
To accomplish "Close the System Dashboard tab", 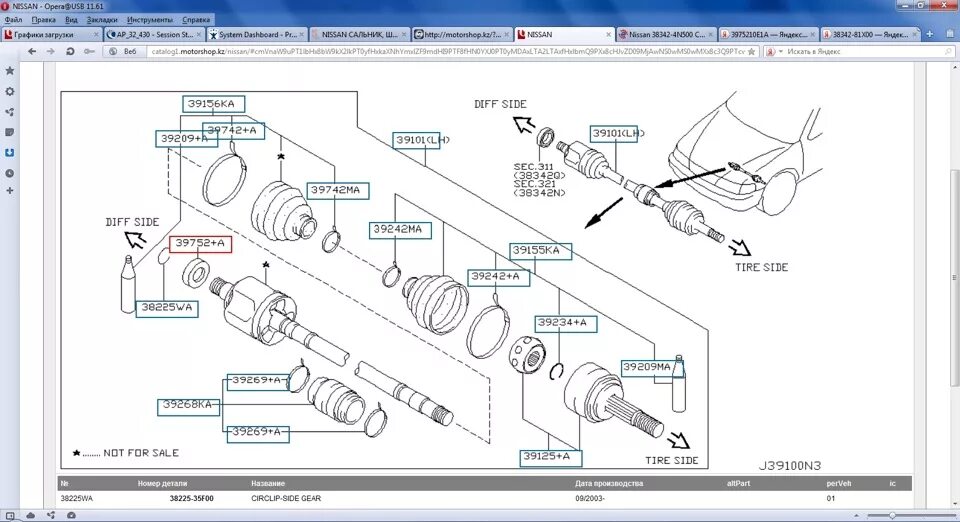I will click(301, 35).
